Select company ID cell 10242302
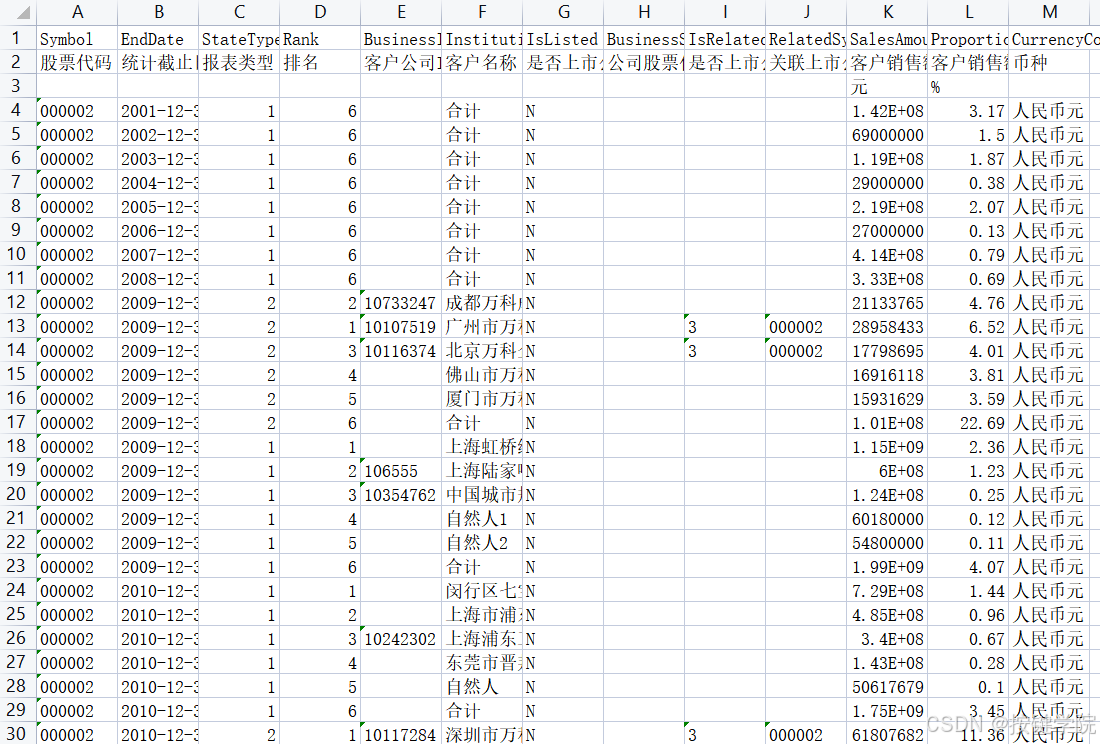This screenshot has width=1100, height=744. point(401,639)
